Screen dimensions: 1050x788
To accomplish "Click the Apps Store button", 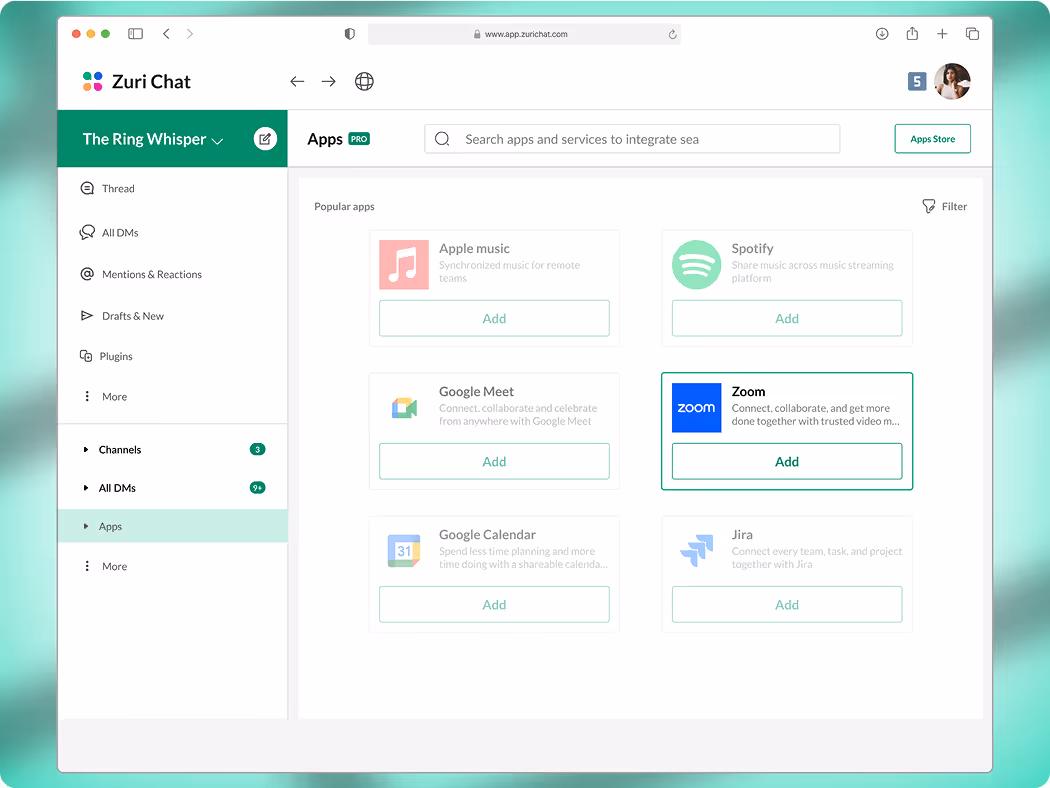I will click(x=932, y=139).
